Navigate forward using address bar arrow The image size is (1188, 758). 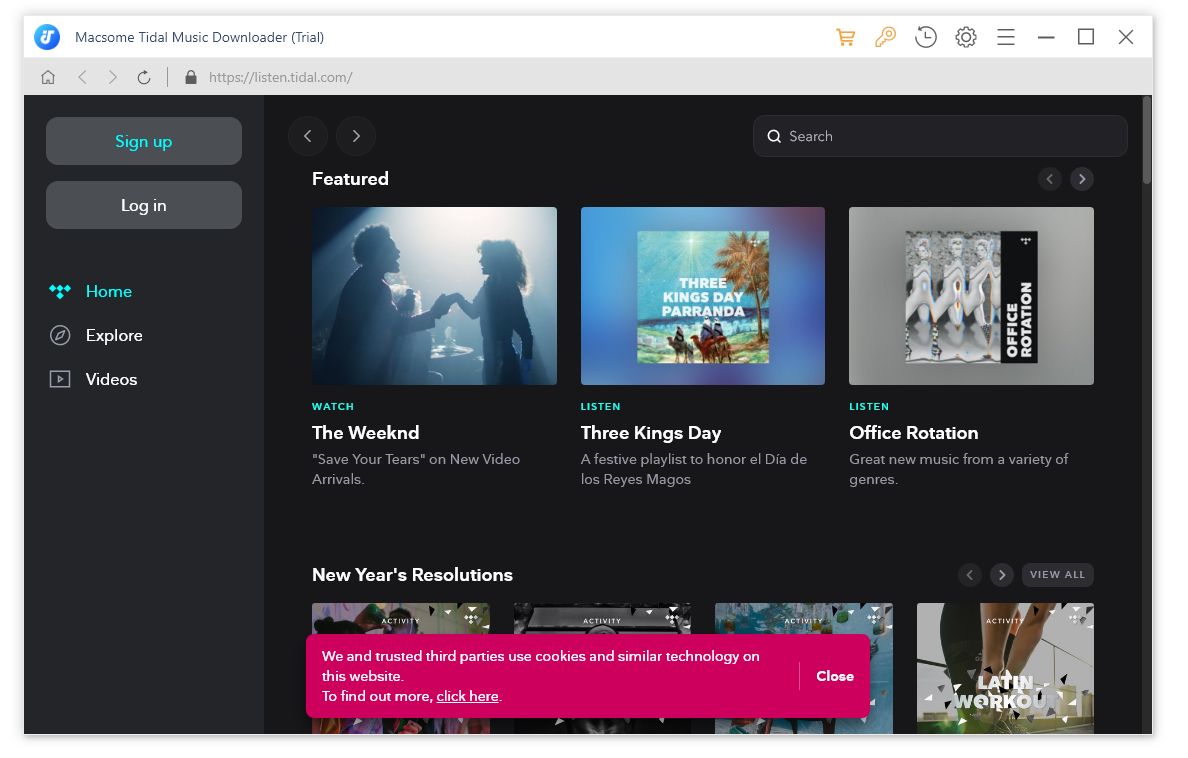pos(113,77)
